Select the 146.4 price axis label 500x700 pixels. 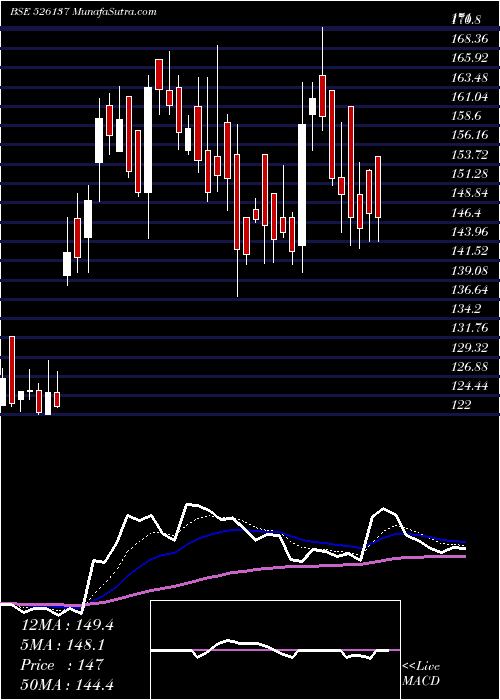466,213
